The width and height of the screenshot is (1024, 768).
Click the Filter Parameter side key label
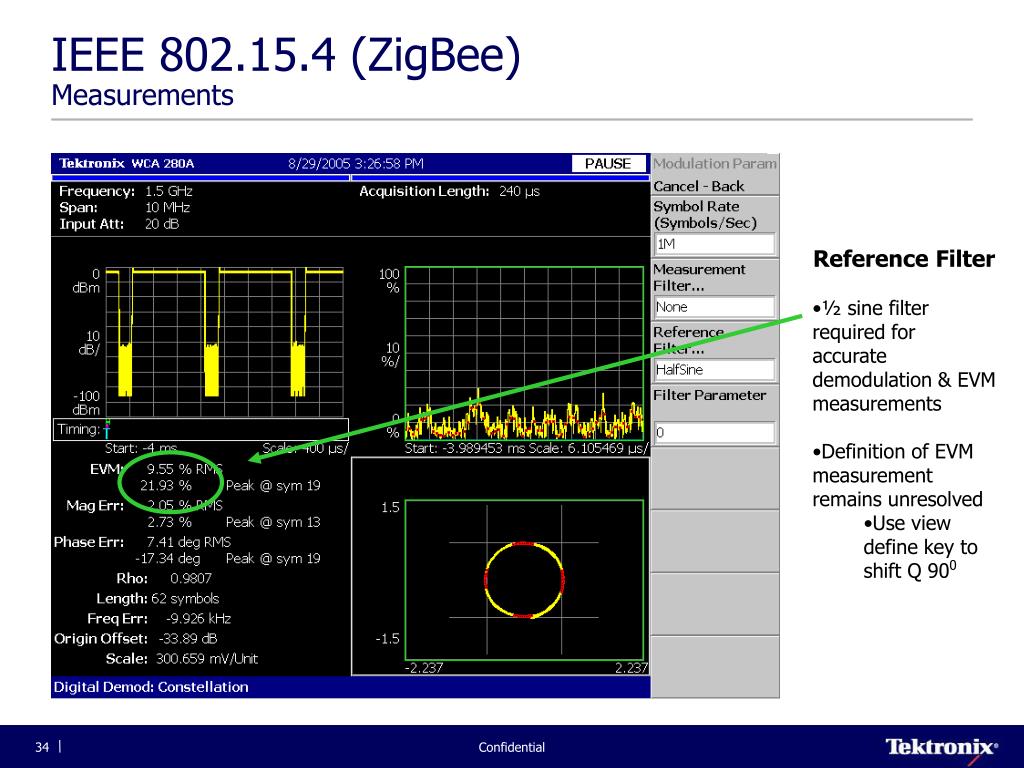[709, 395]
